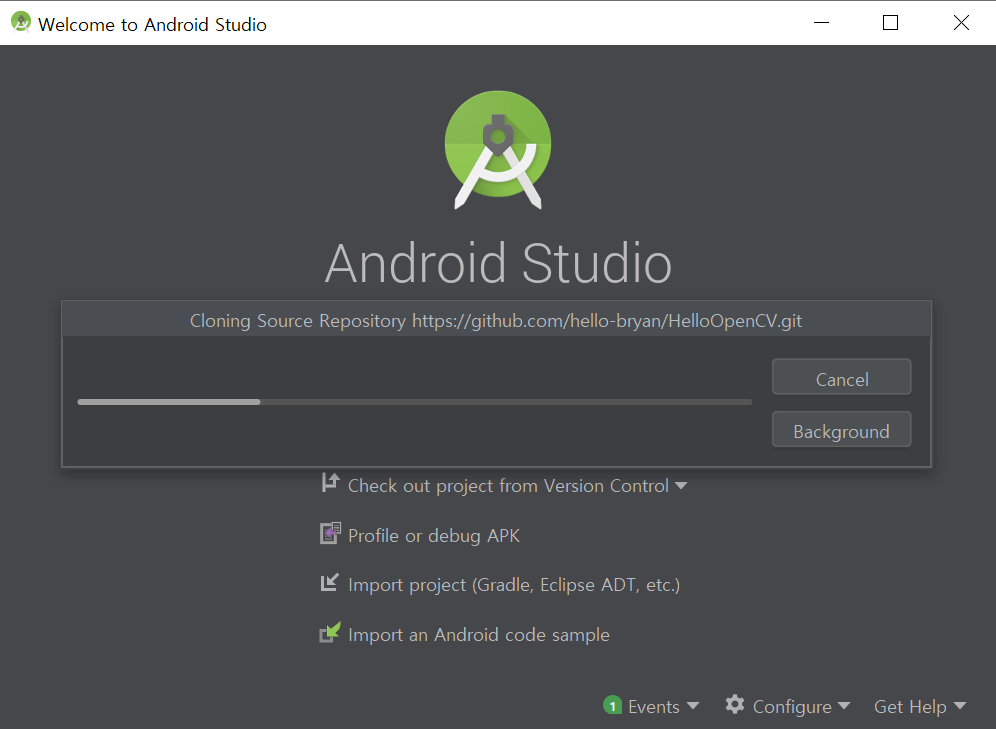This screenshot has height=729, width=996.
Task: Close the Welcome to Android Studio window
Action: coord(961,23)
